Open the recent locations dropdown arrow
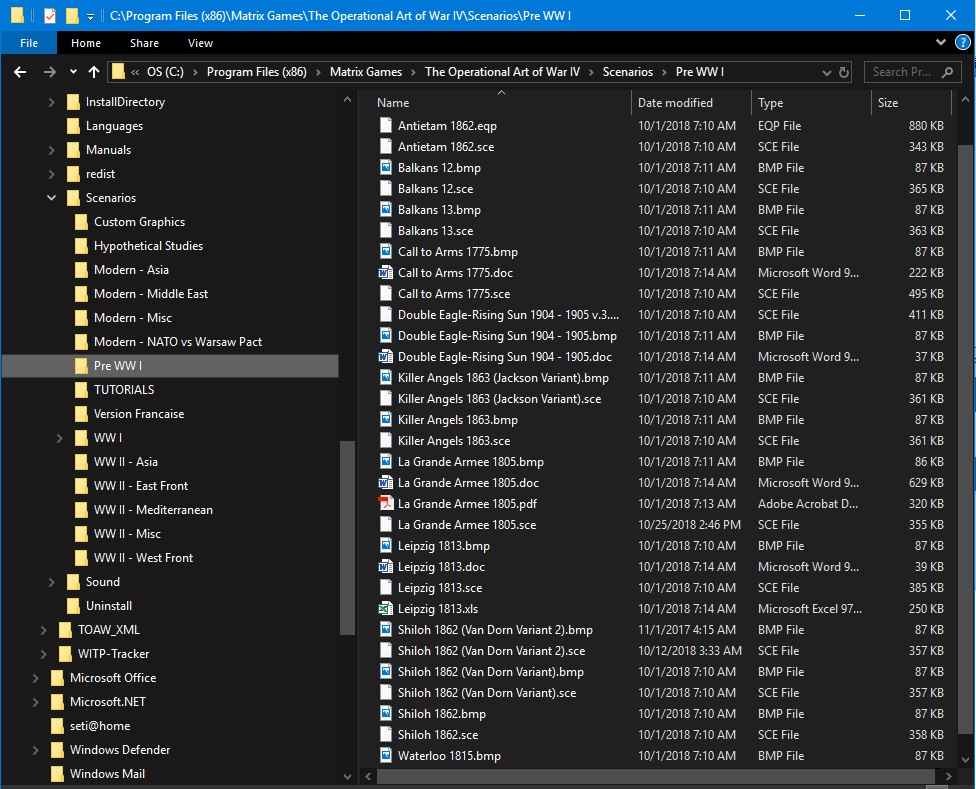 pyautogui.click(x=73, y=72)
